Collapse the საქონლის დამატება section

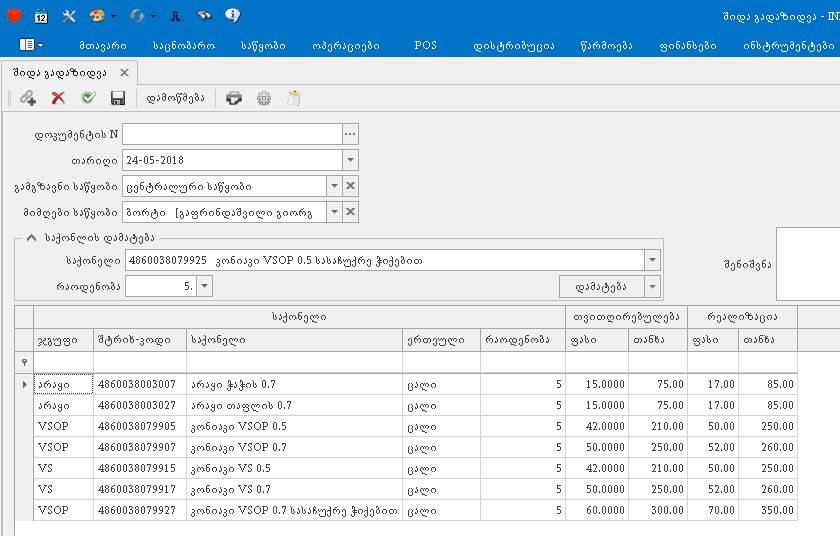pyautogui.click(x=32, y=238)
